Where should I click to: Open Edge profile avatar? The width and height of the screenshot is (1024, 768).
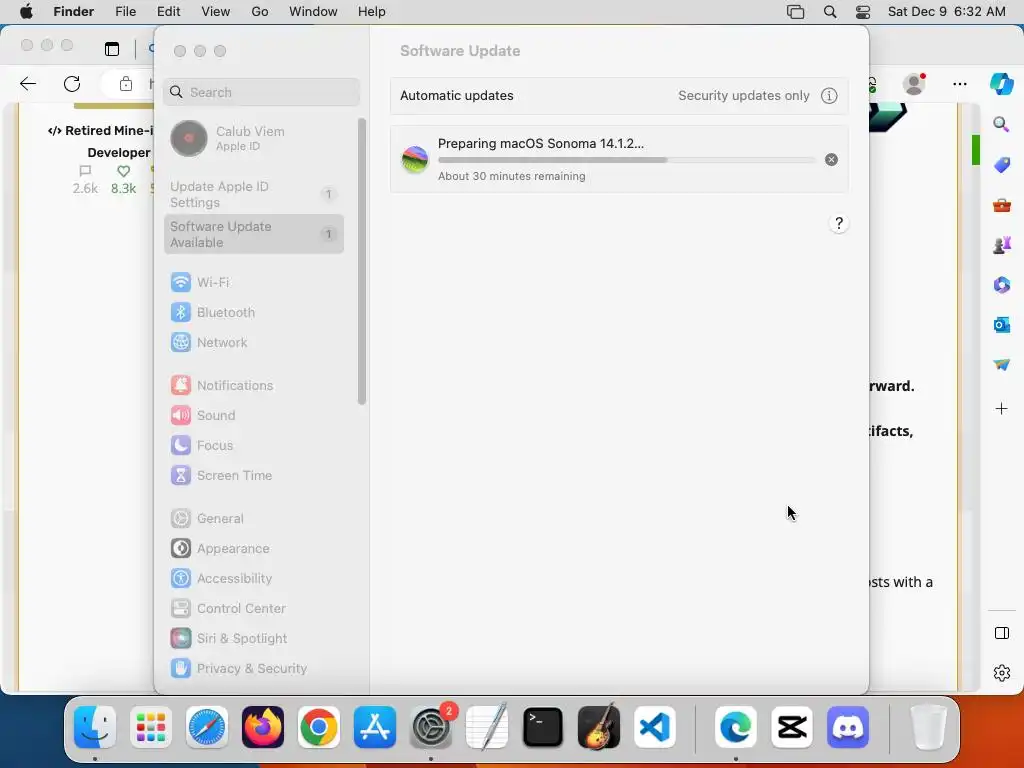pos(914,84)
